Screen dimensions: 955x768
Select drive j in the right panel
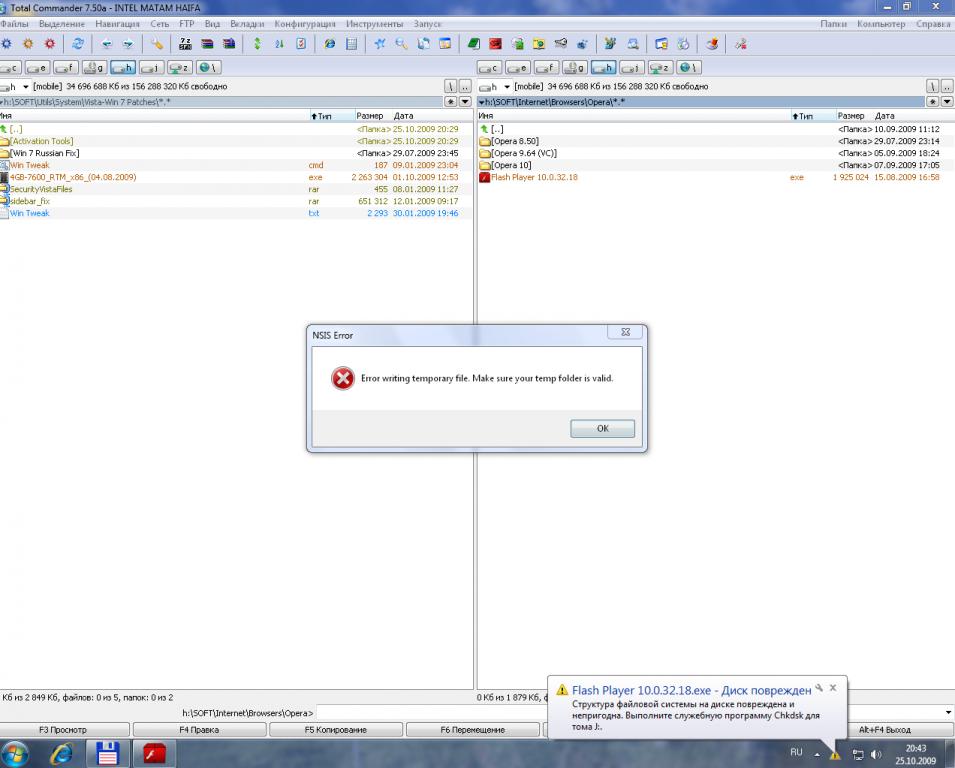click(x=632, y=68)
